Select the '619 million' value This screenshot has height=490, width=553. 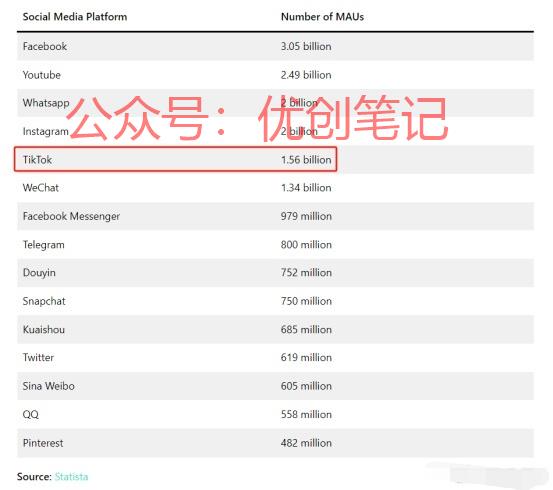click(306, 358)
